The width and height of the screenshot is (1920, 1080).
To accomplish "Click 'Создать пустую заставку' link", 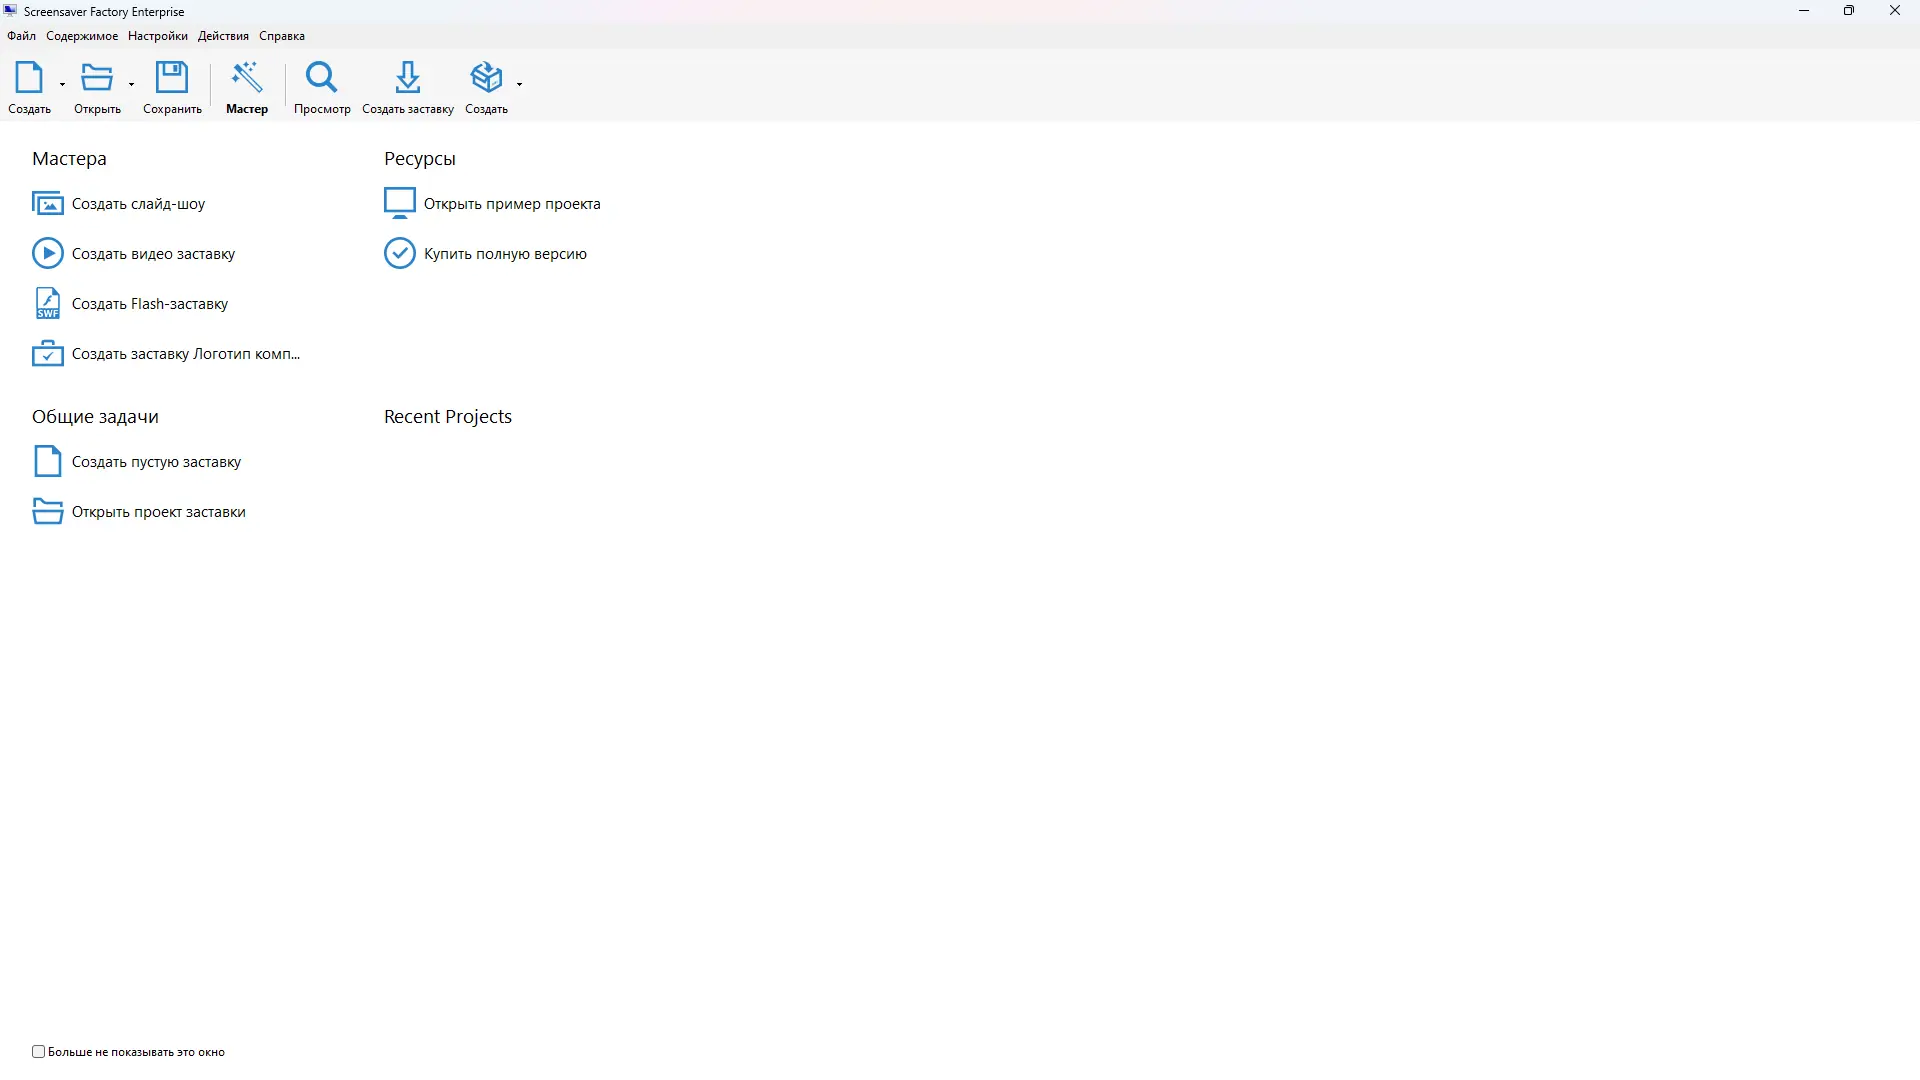I will (156, 462).
